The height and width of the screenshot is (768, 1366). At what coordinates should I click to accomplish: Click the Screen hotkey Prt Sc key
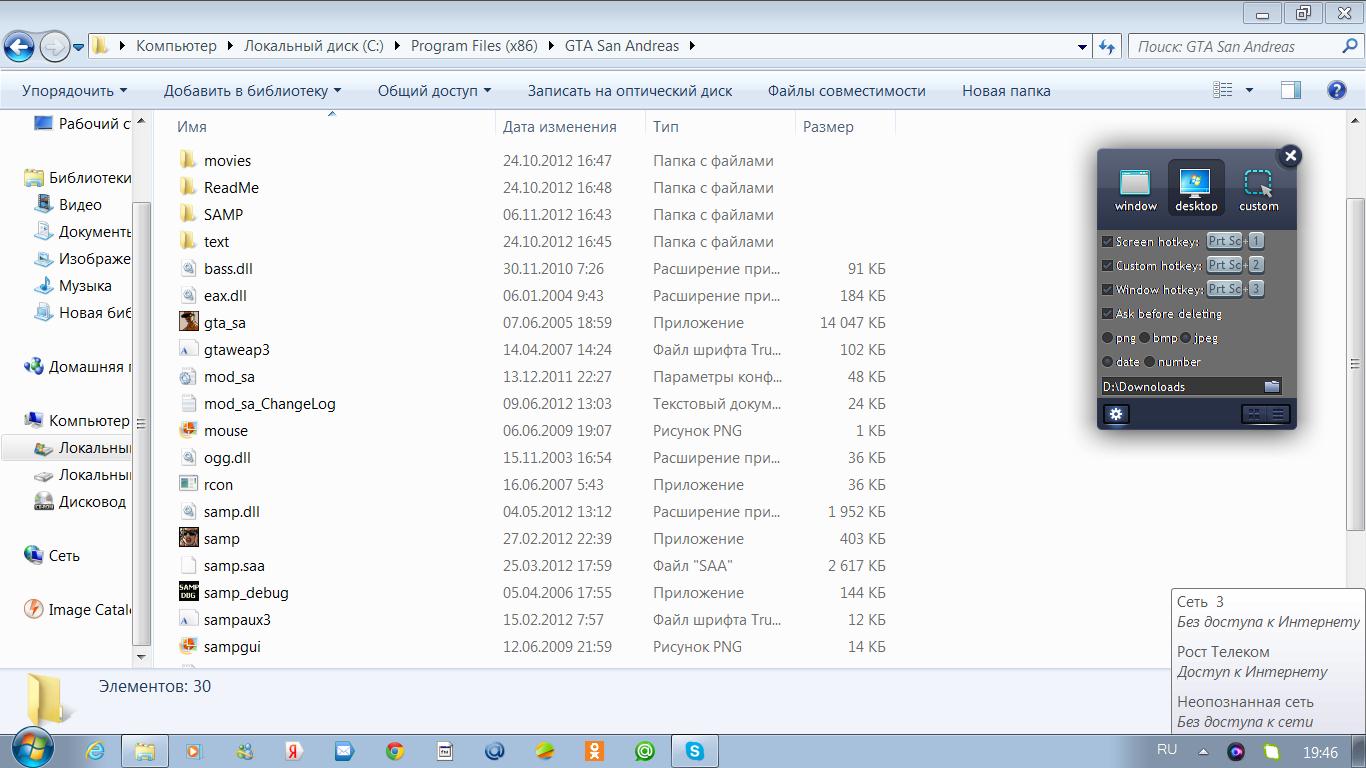click(1224, 241)
